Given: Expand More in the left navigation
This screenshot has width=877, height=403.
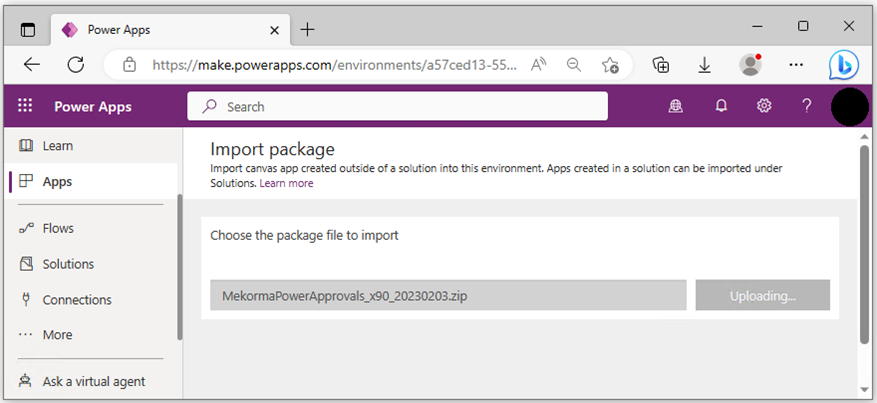Looking at the screenshot, I should pyautogui.click(x=57, y=335).
